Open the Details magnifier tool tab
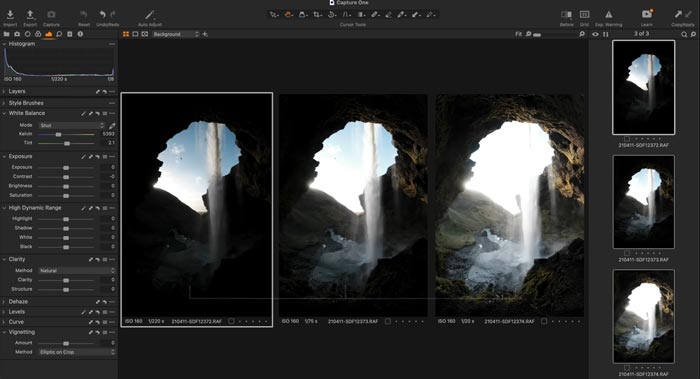 (59, 34)
